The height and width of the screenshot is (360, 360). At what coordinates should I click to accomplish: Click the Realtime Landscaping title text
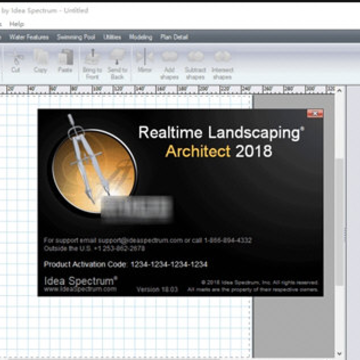pyautogui.click(x=220, y=133)
